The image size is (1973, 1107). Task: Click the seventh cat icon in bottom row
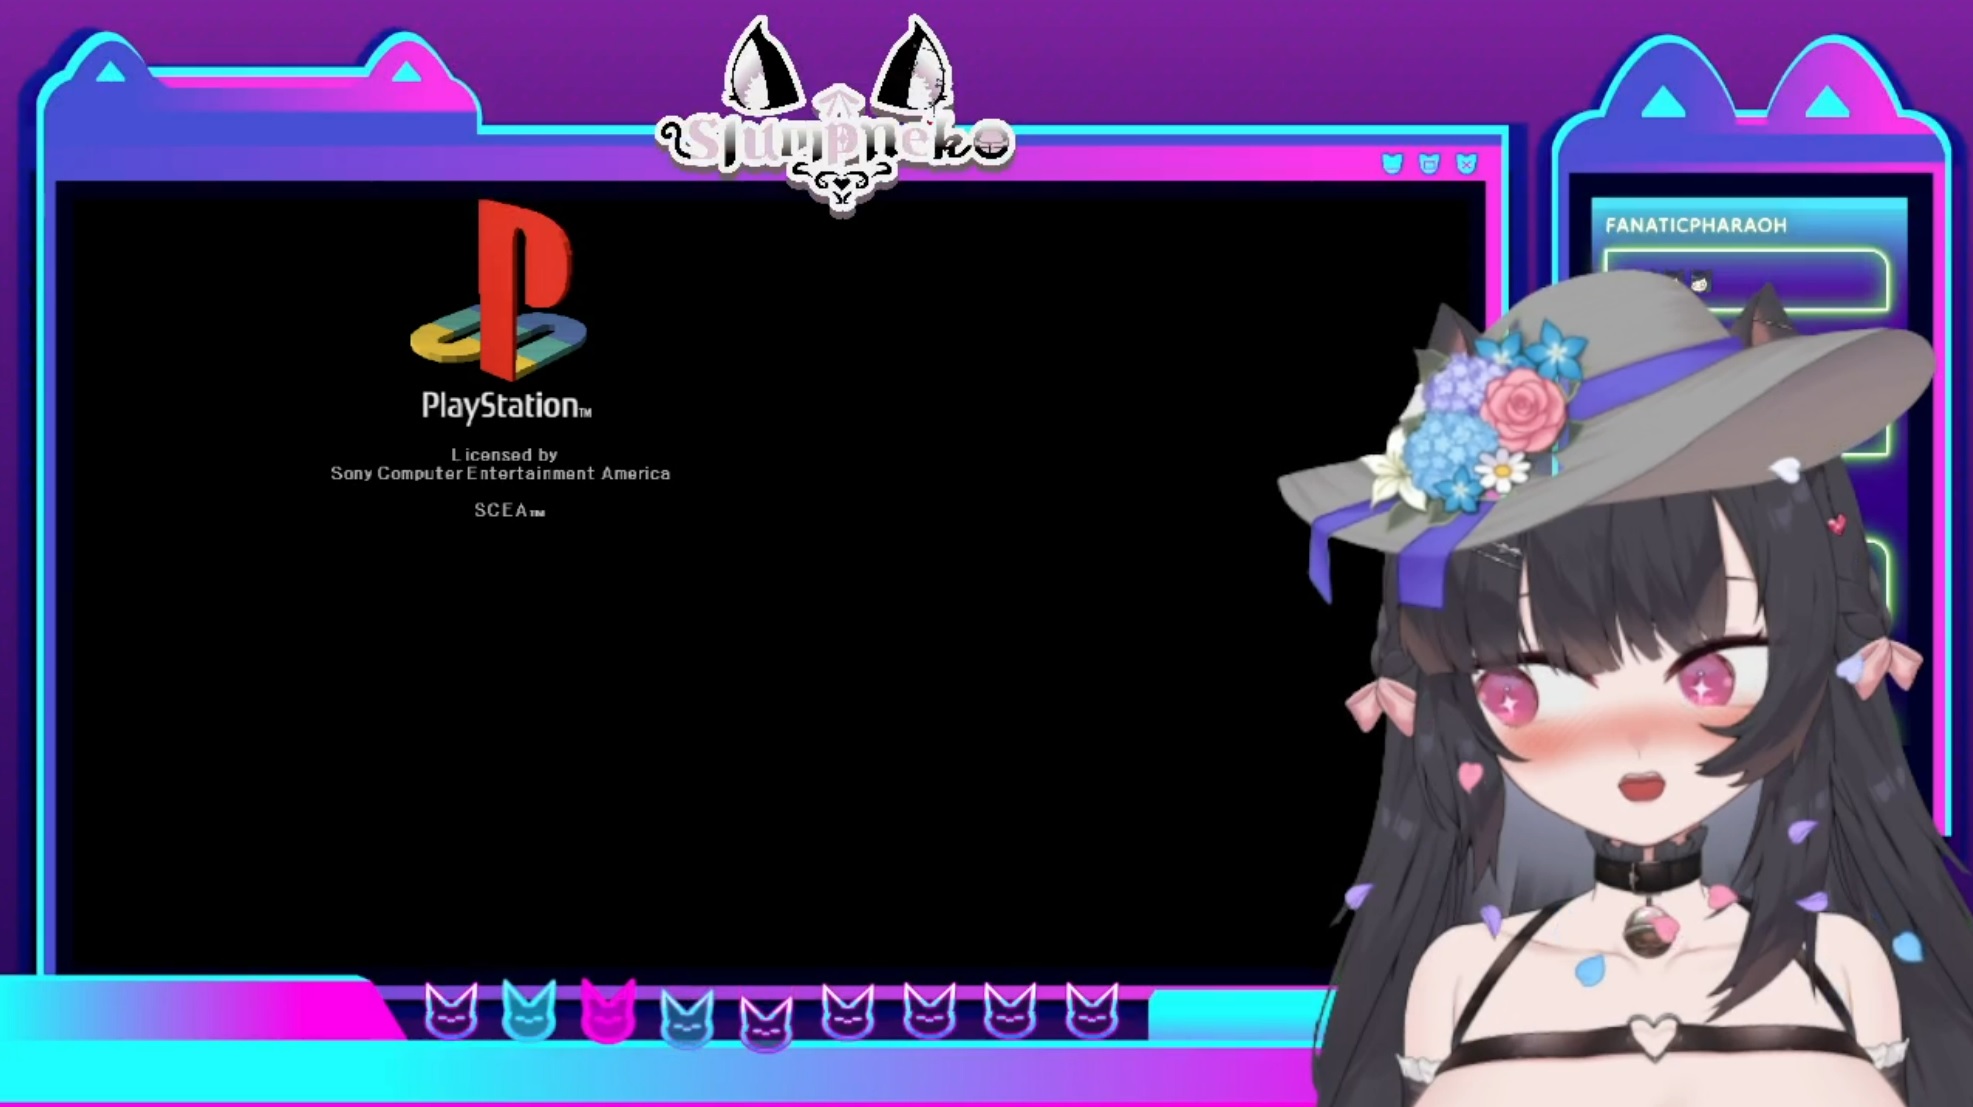tap(929, 1011)
